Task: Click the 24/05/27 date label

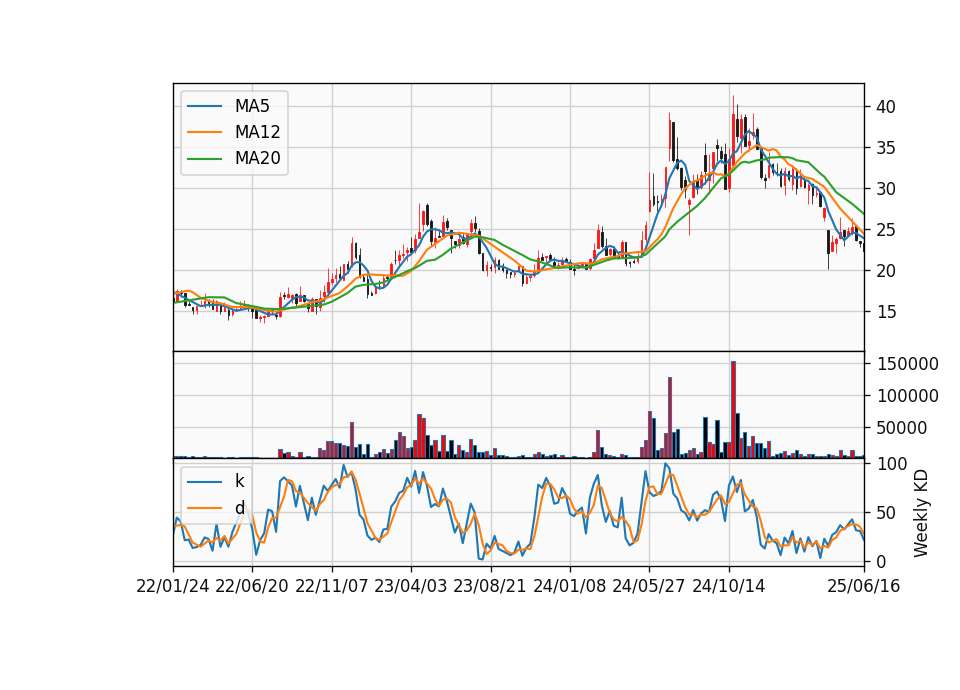Action: coord(649,586)
